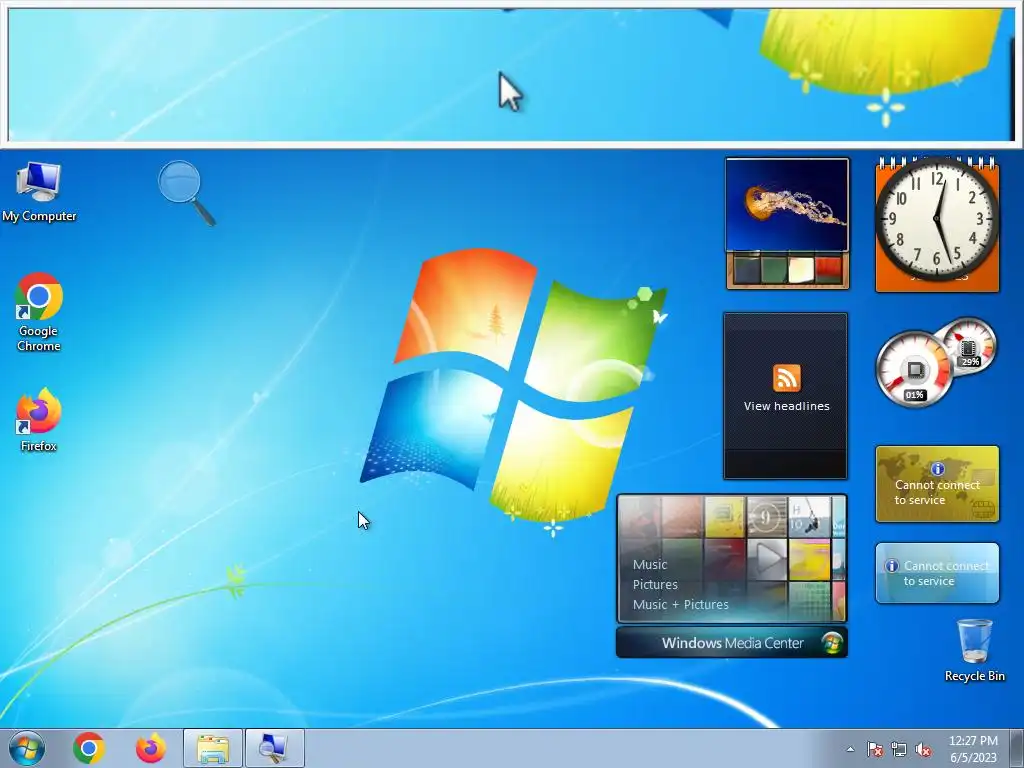The height and width of the screenshot is (768, 1024).
Task: Select the Firefox desktop shortcut
Action: tap(39, 420)
